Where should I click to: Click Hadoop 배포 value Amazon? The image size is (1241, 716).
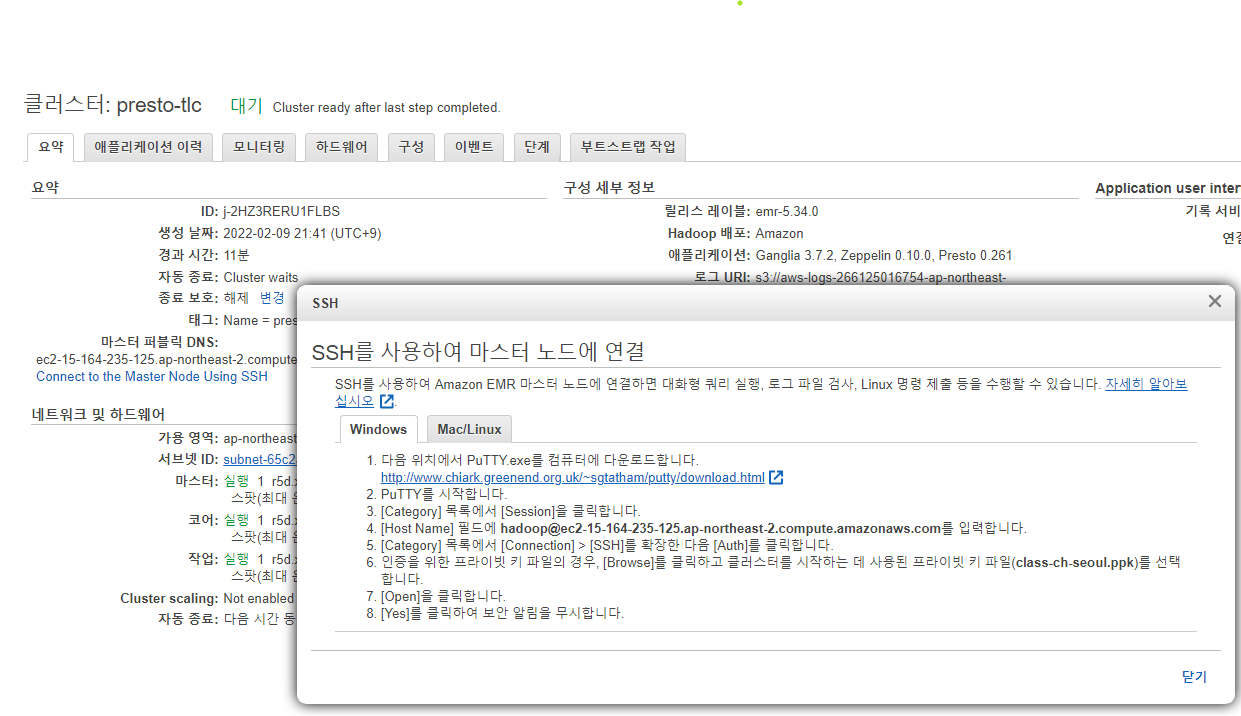pyautogui.click(x=779, y=234)
